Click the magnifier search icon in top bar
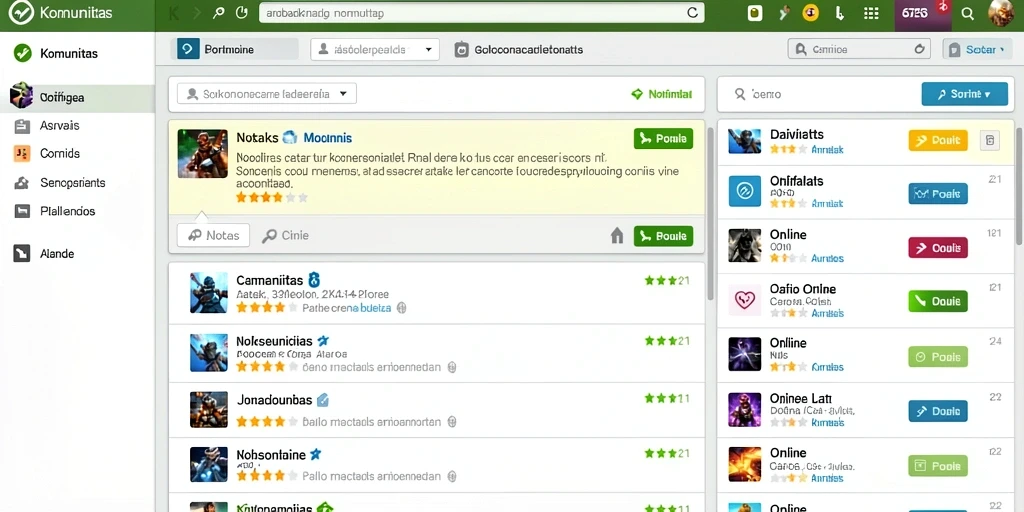This screenshot has height=512, width=1024. point(968,14)
